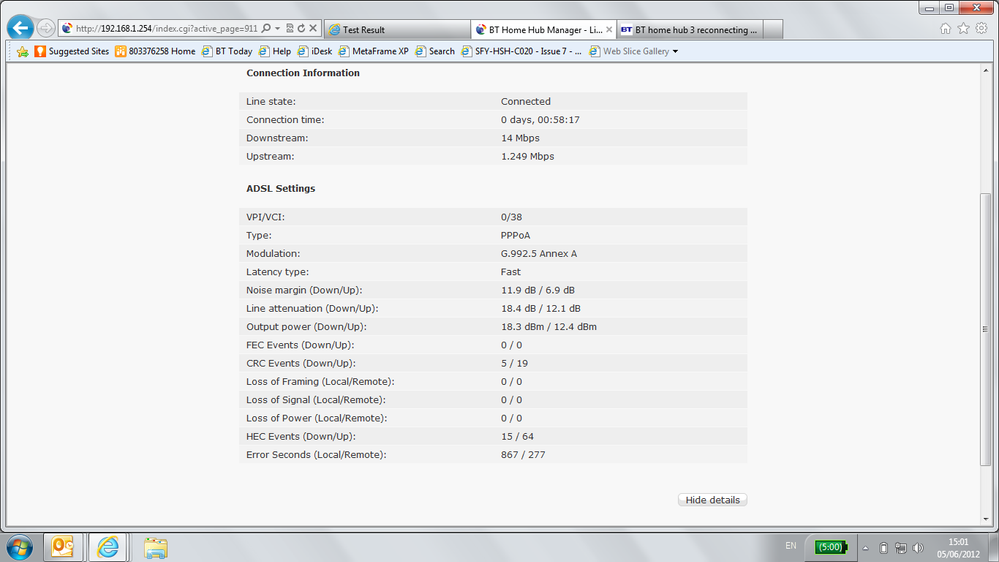Add to favorites bar star icon
This screenshot has height=562, width=999.
click(22, 52)
